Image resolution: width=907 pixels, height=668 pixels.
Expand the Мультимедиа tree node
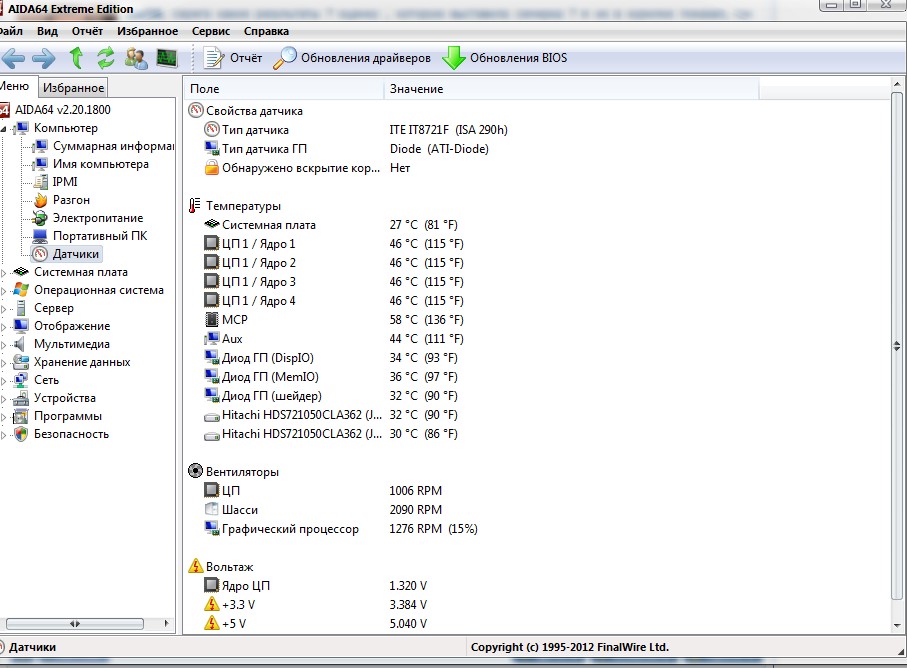tap(3, 345)
